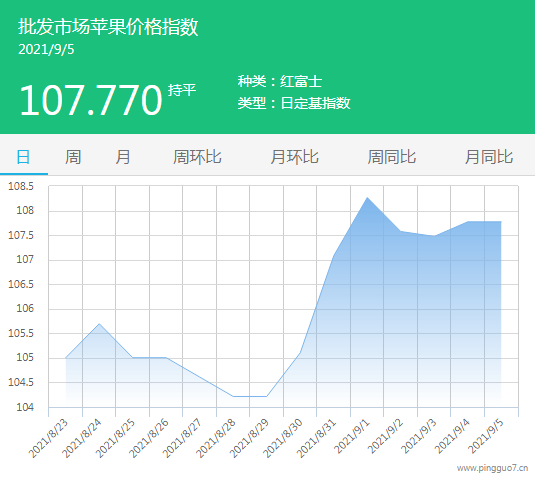Click the 2021/8/31 x-axis date label

coord(317,438)
